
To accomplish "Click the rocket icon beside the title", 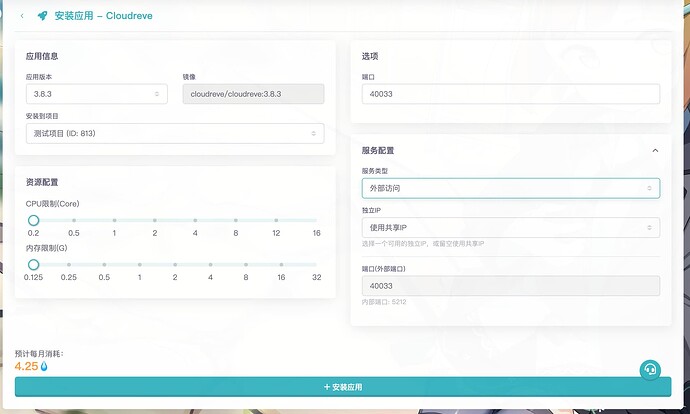I will pyautogui.click(x=42, y=16).
